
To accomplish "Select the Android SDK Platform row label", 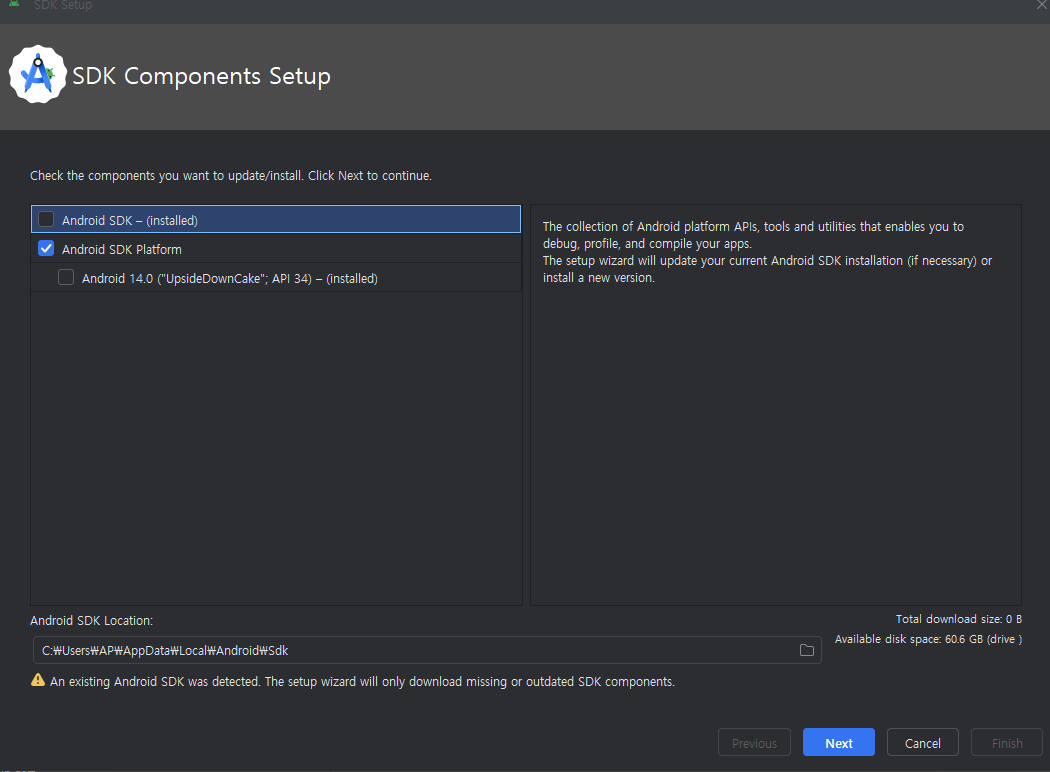I will [x=122, y=249].
